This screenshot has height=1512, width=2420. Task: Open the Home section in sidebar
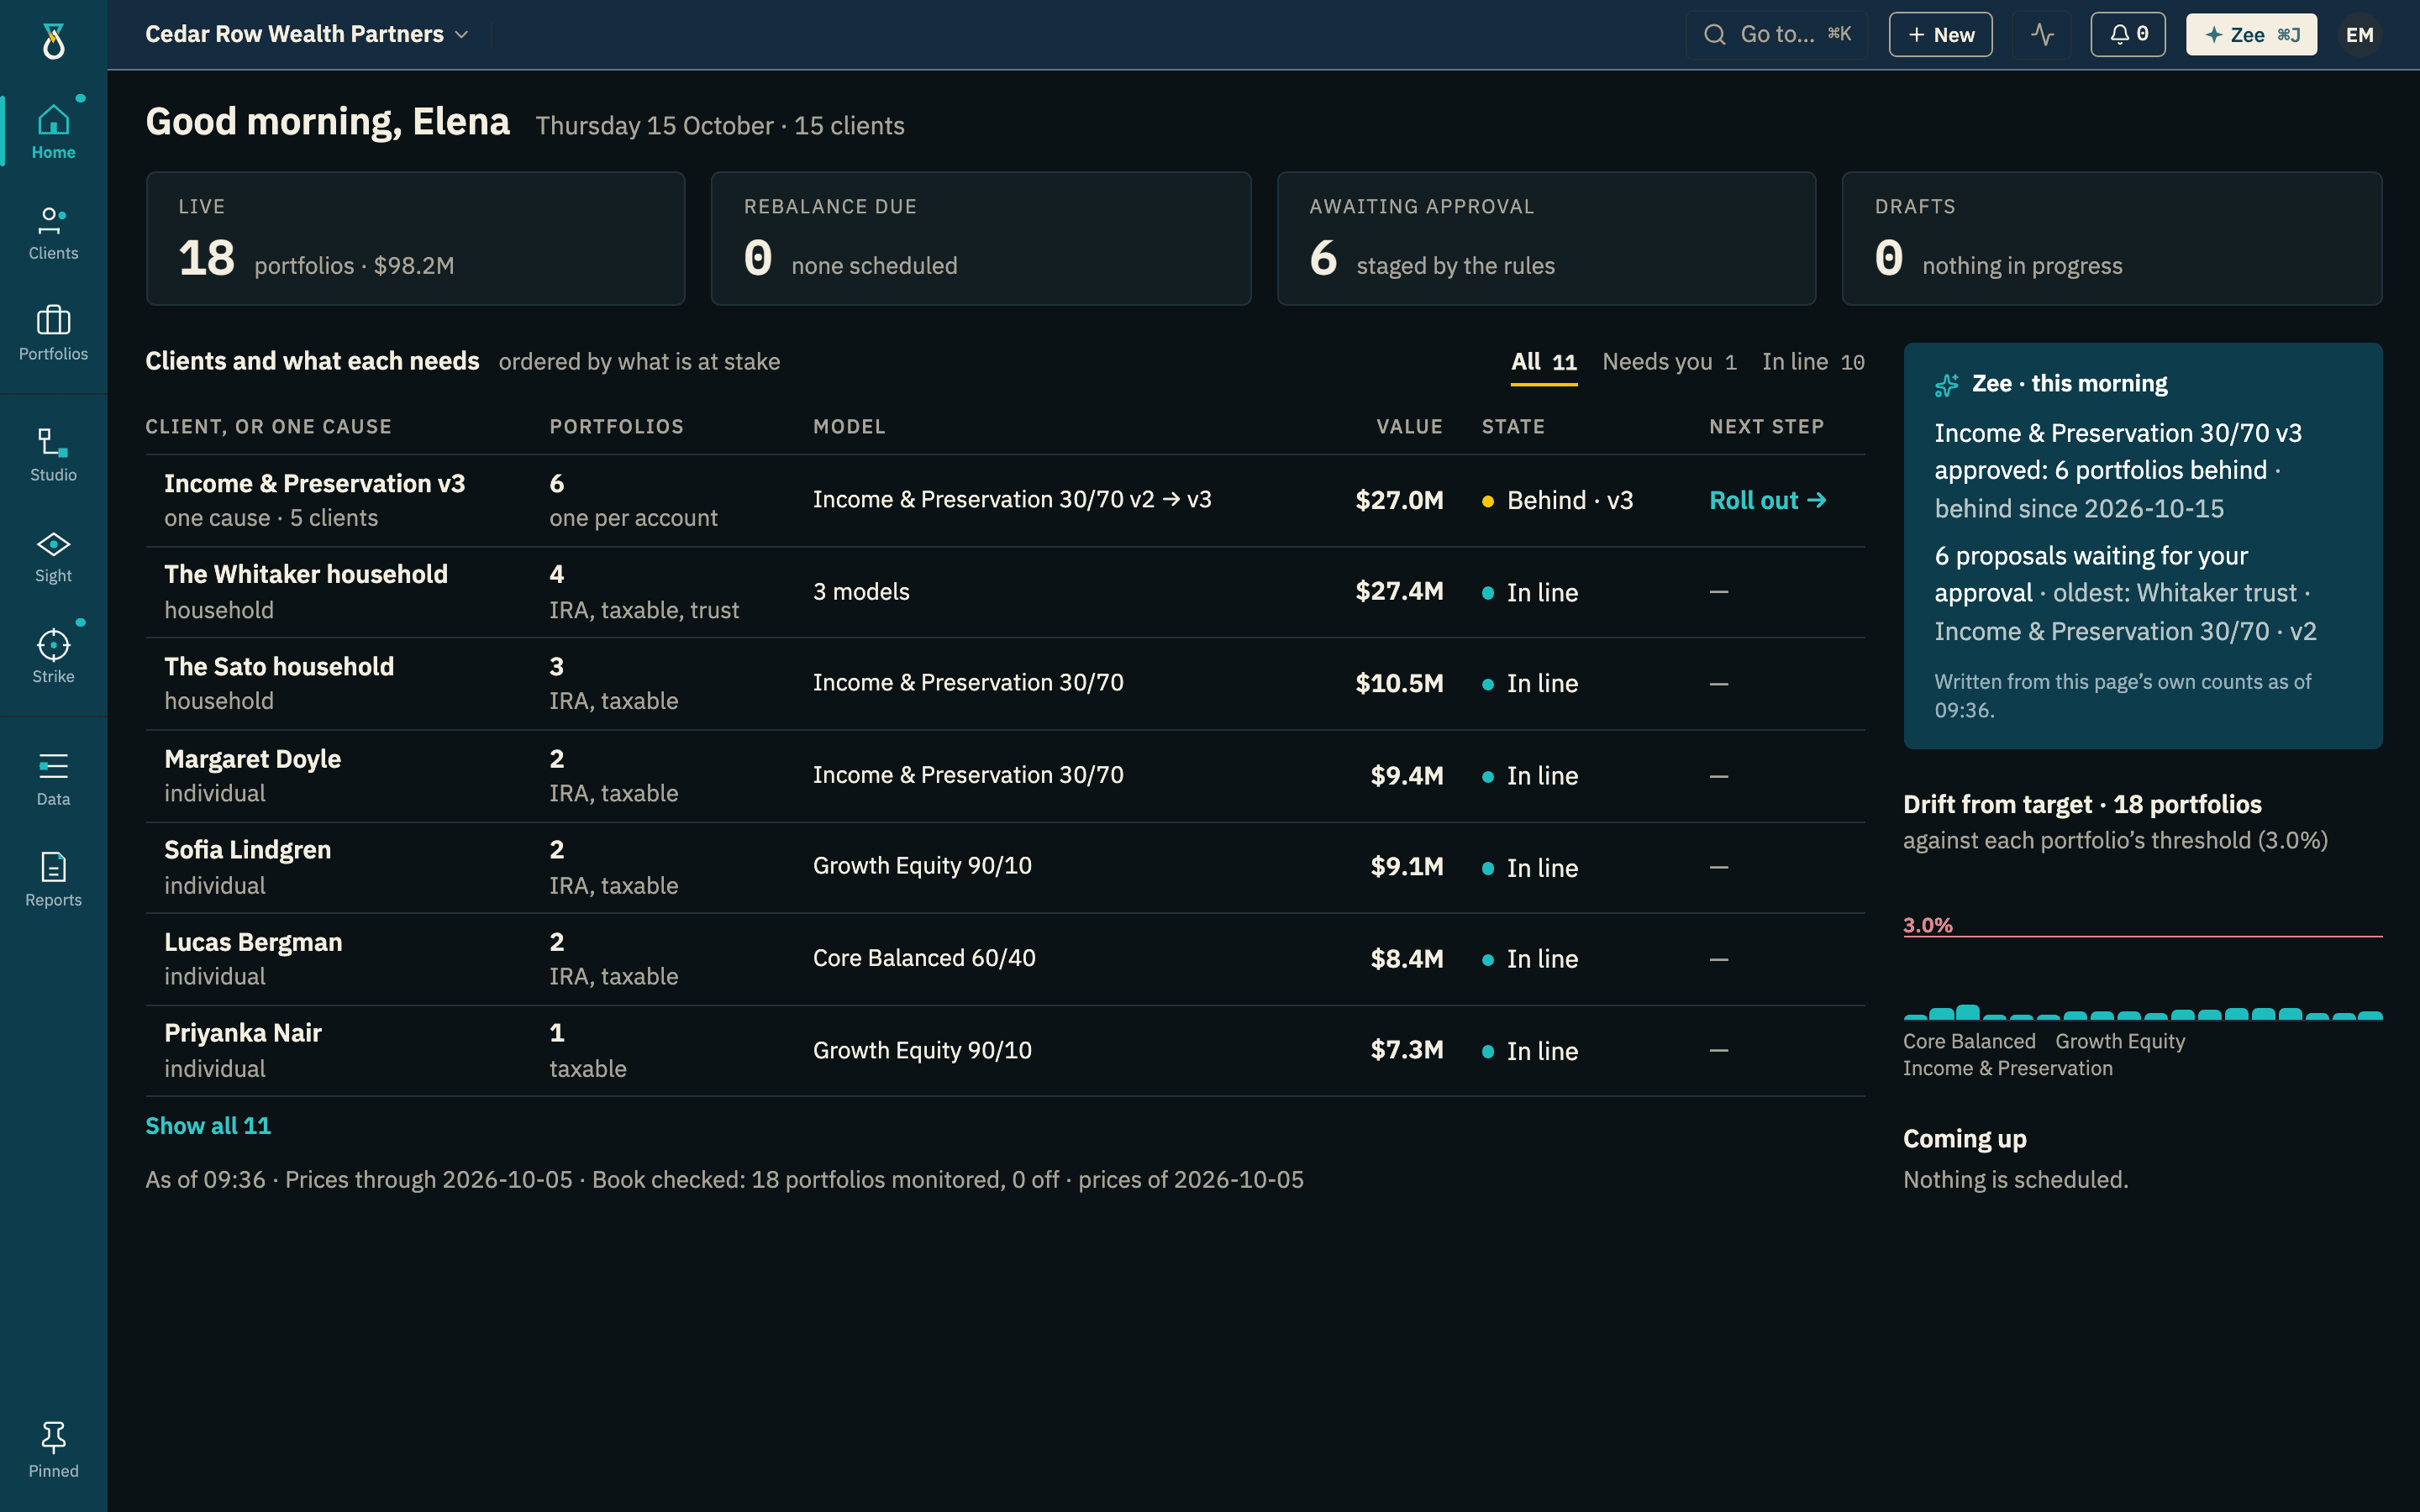(53, 131)
